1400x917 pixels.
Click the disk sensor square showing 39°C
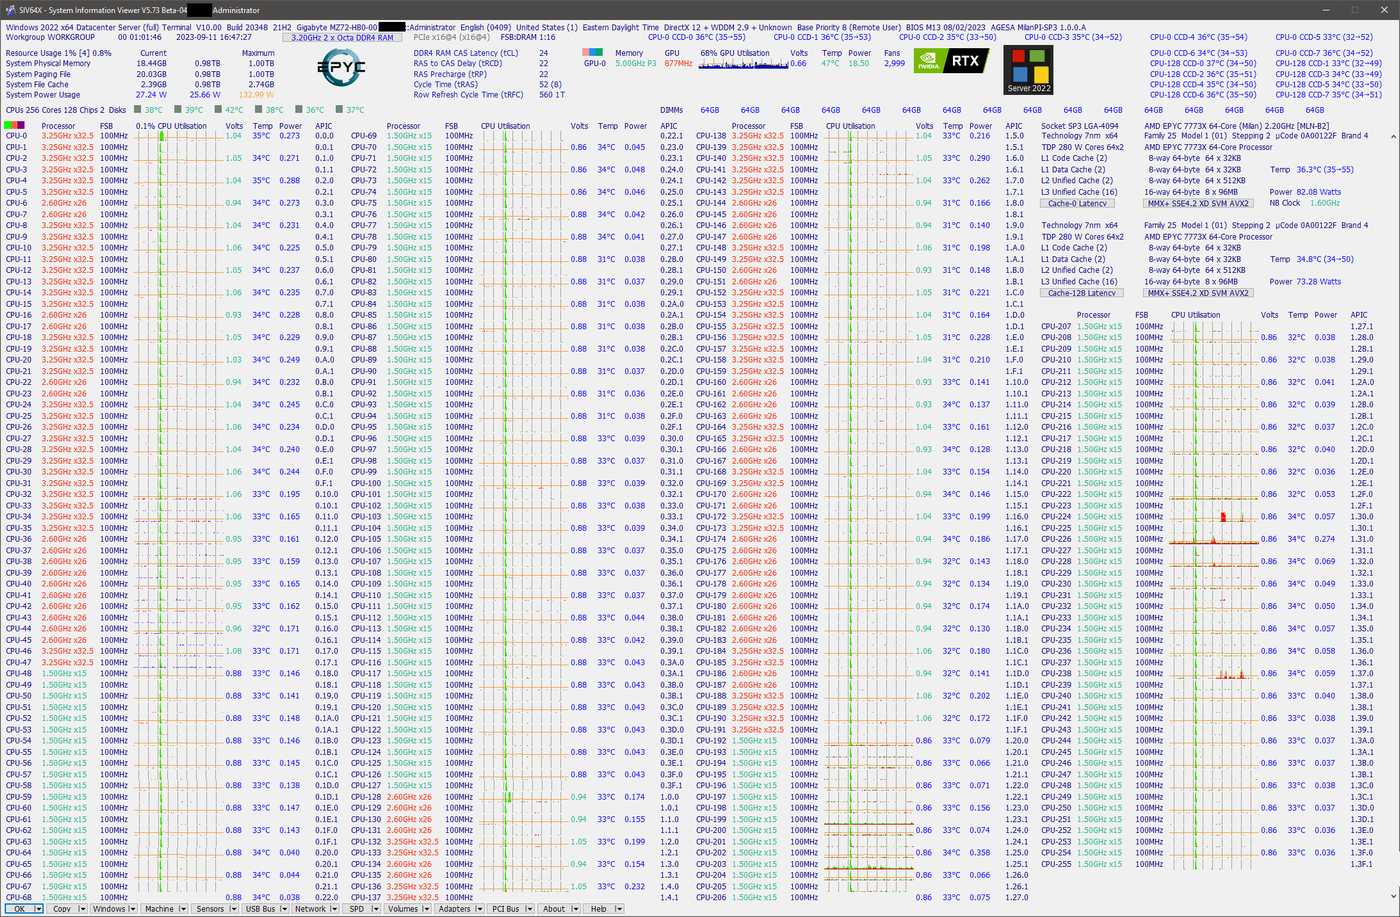(179, 110)
